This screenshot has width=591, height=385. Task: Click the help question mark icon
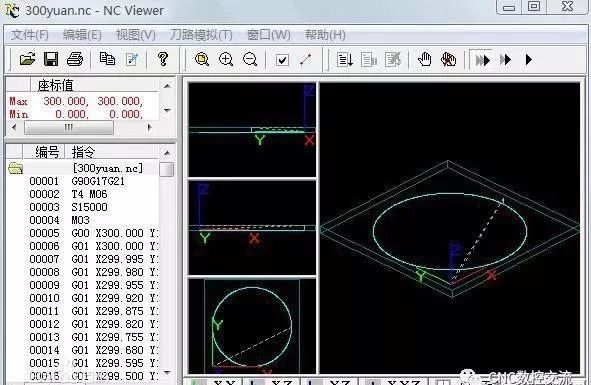pyautogui.click(x=163, y=59)
